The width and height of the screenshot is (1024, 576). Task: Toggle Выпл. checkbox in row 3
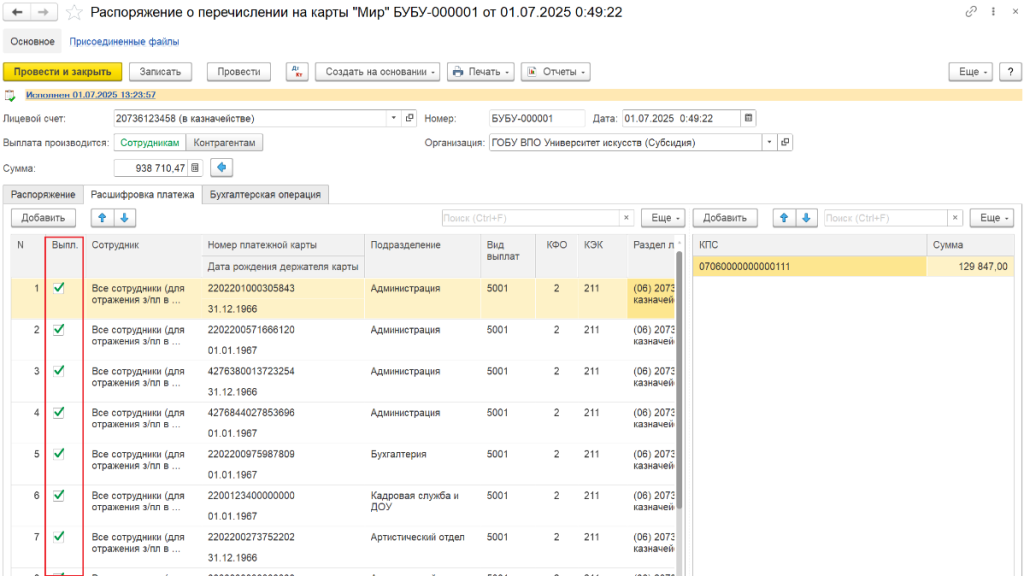pos(59,371)
